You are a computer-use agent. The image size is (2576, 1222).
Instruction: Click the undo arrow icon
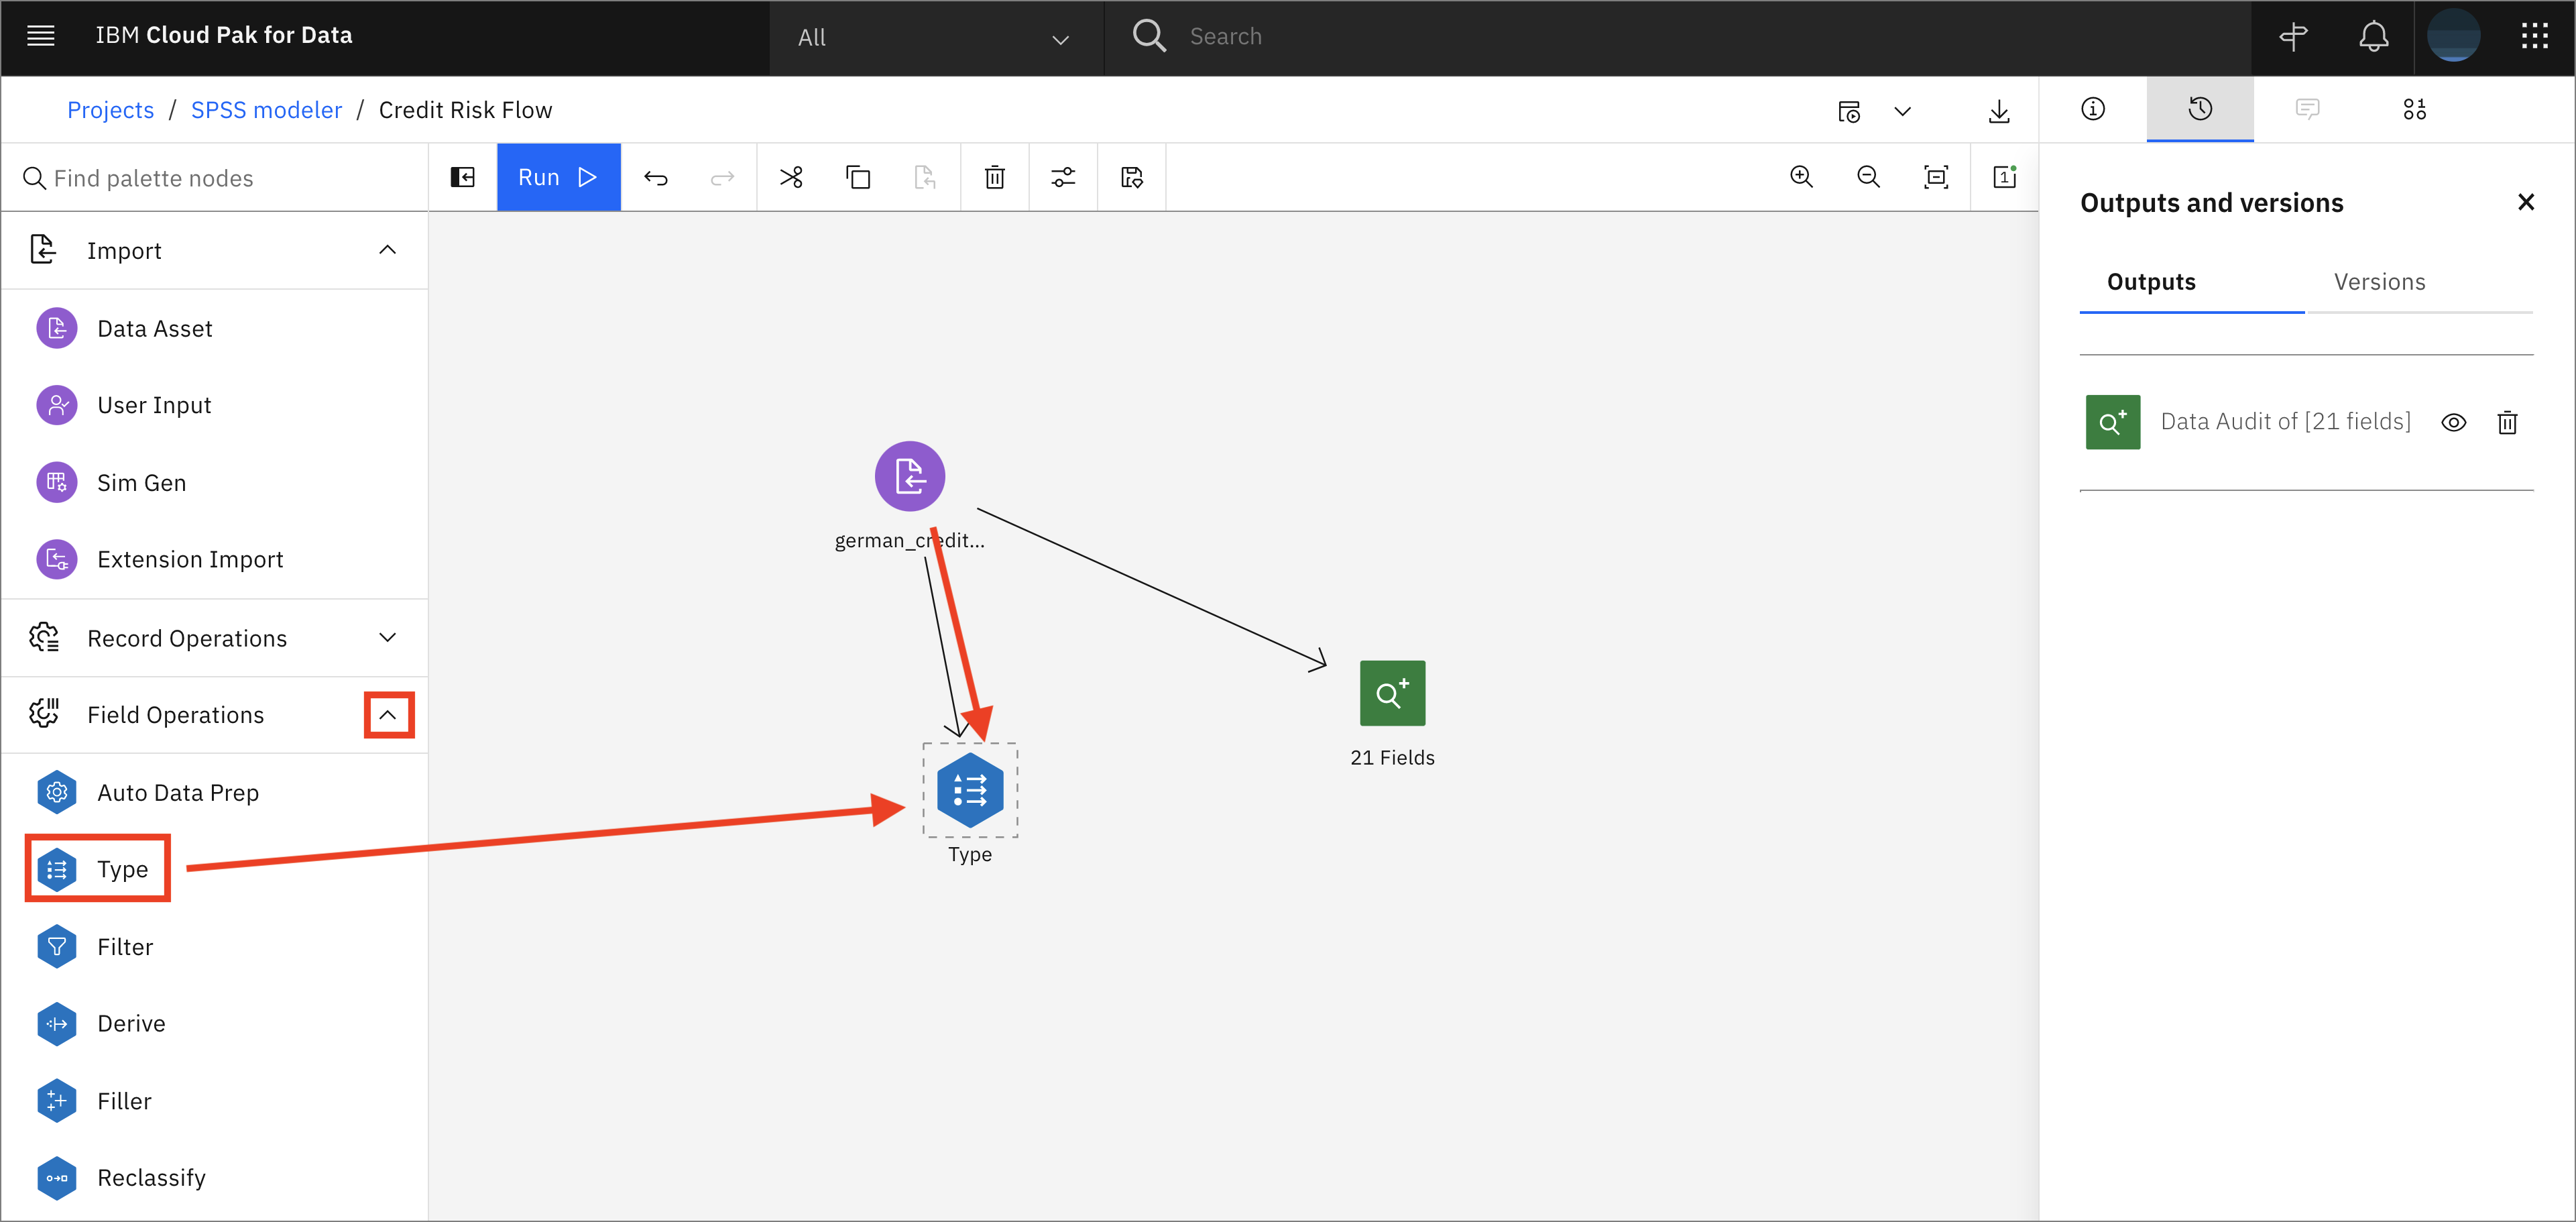(655, 177)
